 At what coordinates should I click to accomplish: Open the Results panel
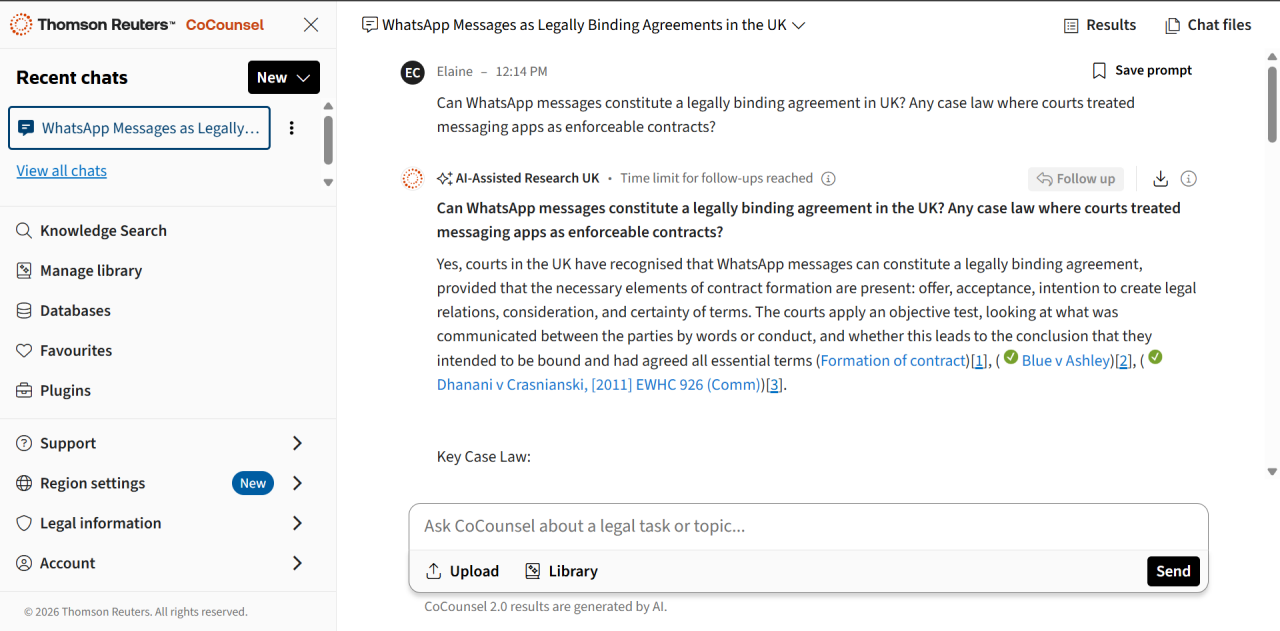click(x=1100, y=24)
